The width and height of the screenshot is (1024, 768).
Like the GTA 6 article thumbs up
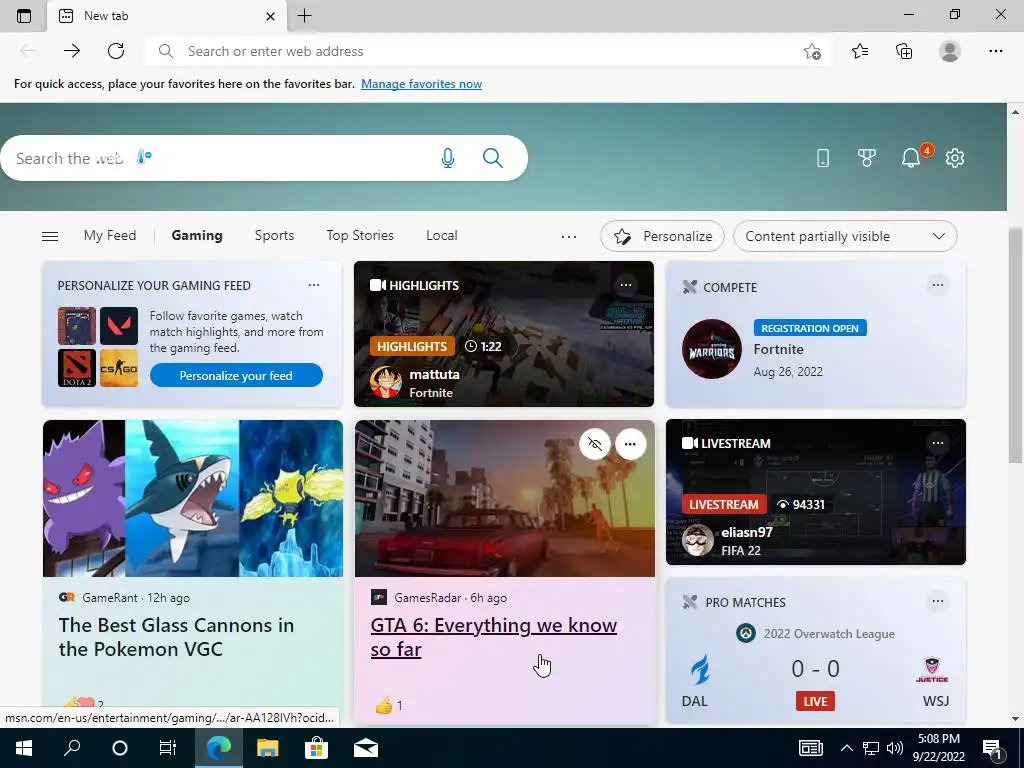384,705
